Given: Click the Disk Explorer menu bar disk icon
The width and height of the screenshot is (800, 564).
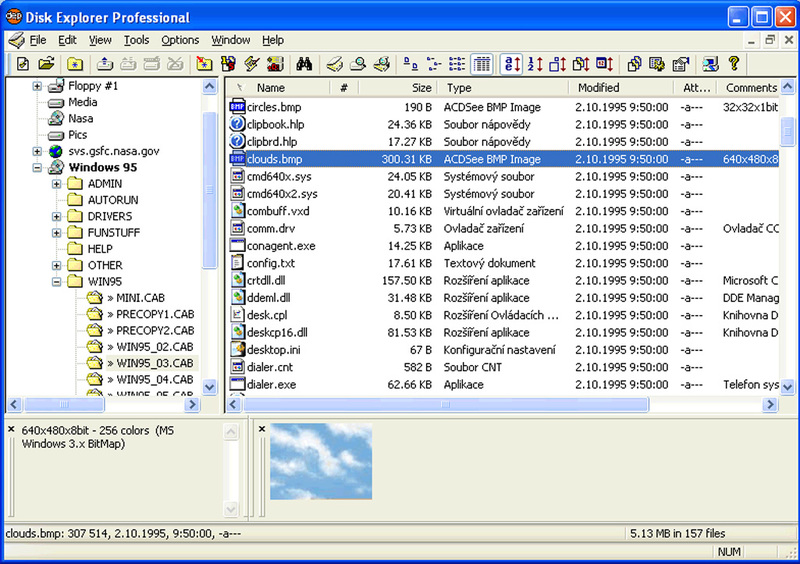Looking at the screenshot, I should 16,40.
